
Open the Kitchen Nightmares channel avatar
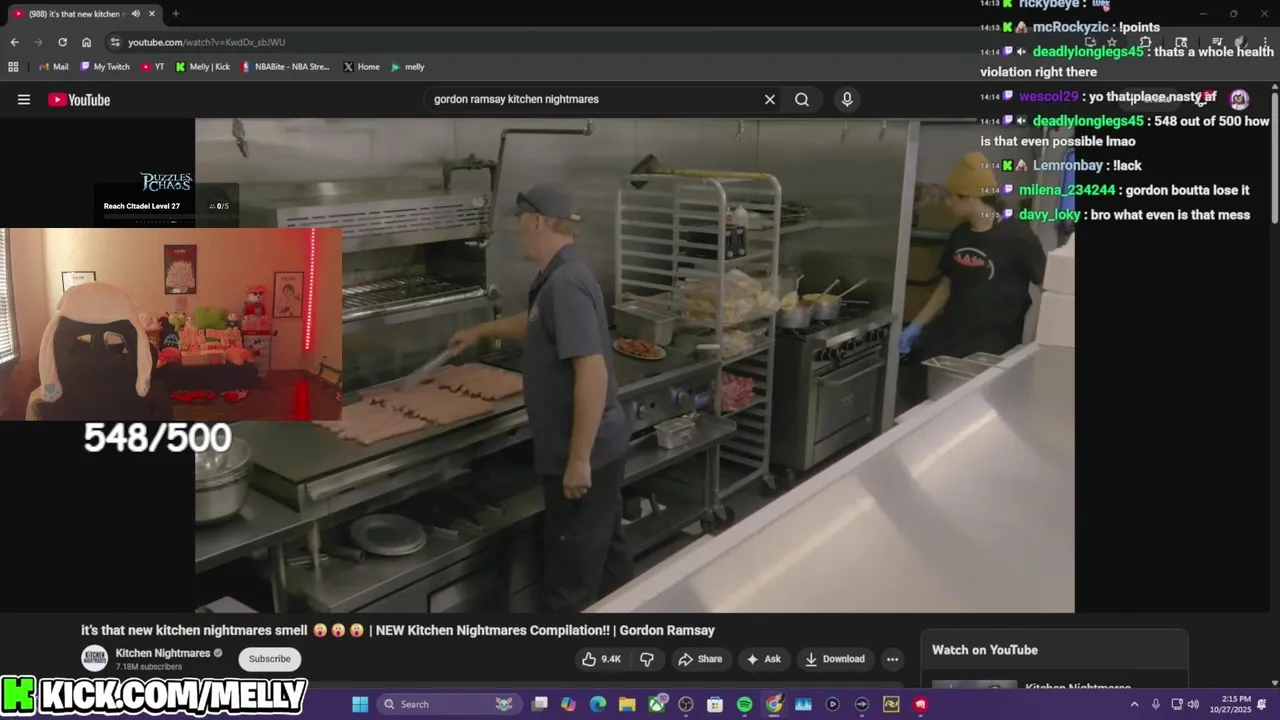point(94,659)
